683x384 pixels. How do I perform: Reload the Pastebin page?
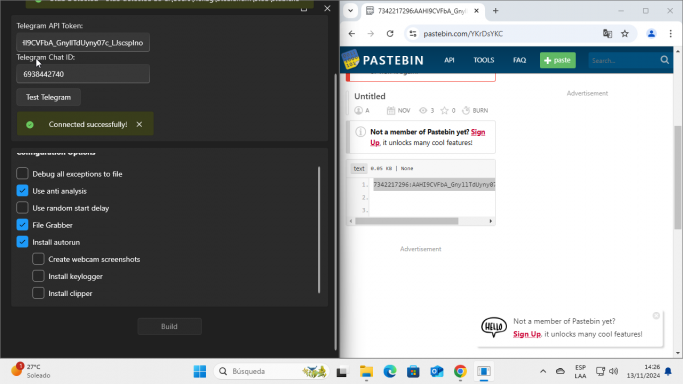point(390,34)
